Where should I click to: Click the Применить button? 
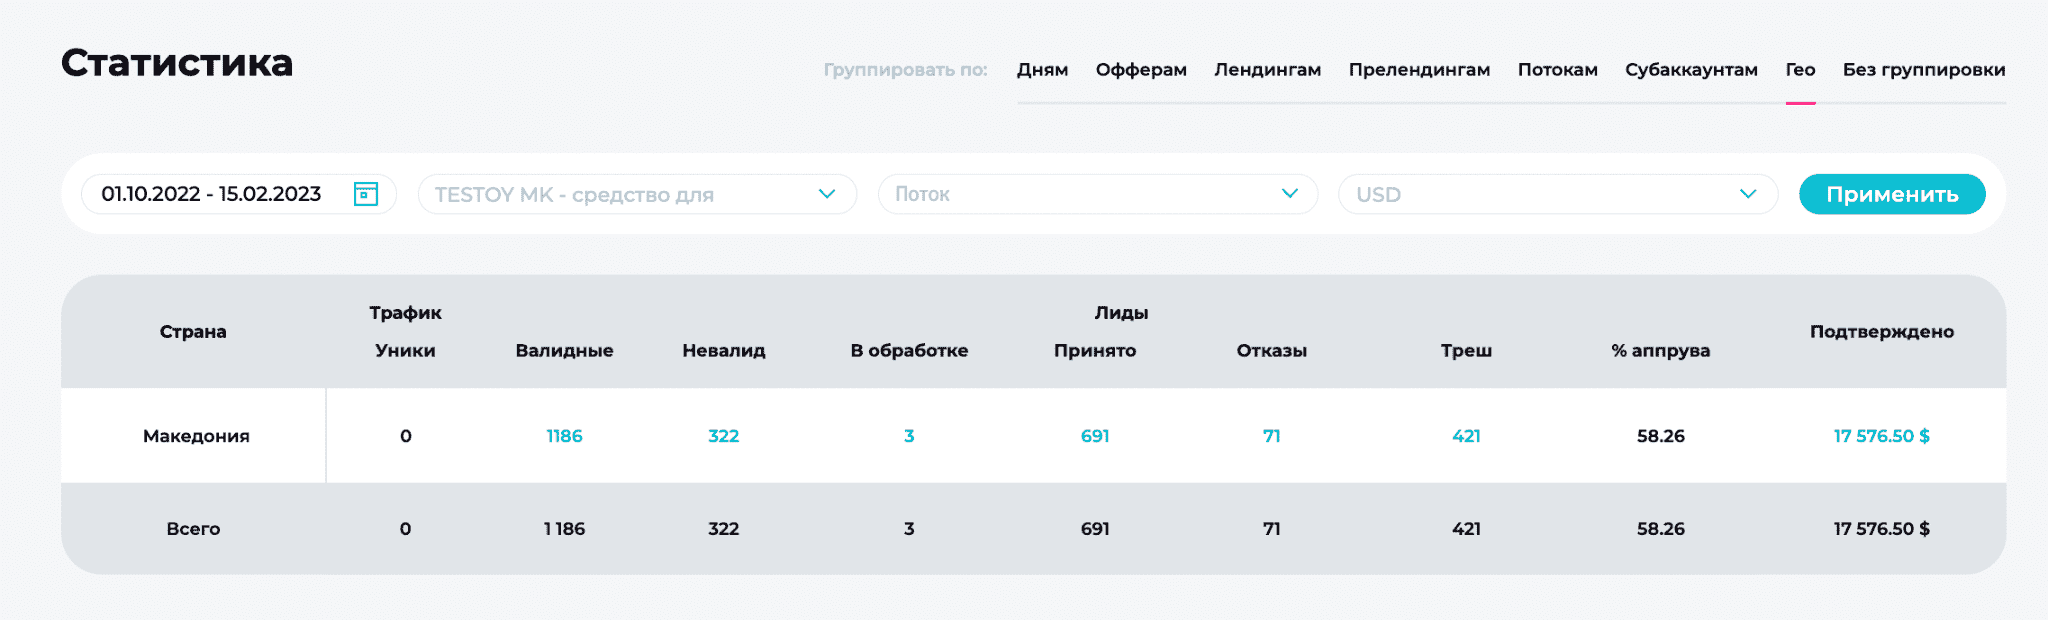point(1892,194)
